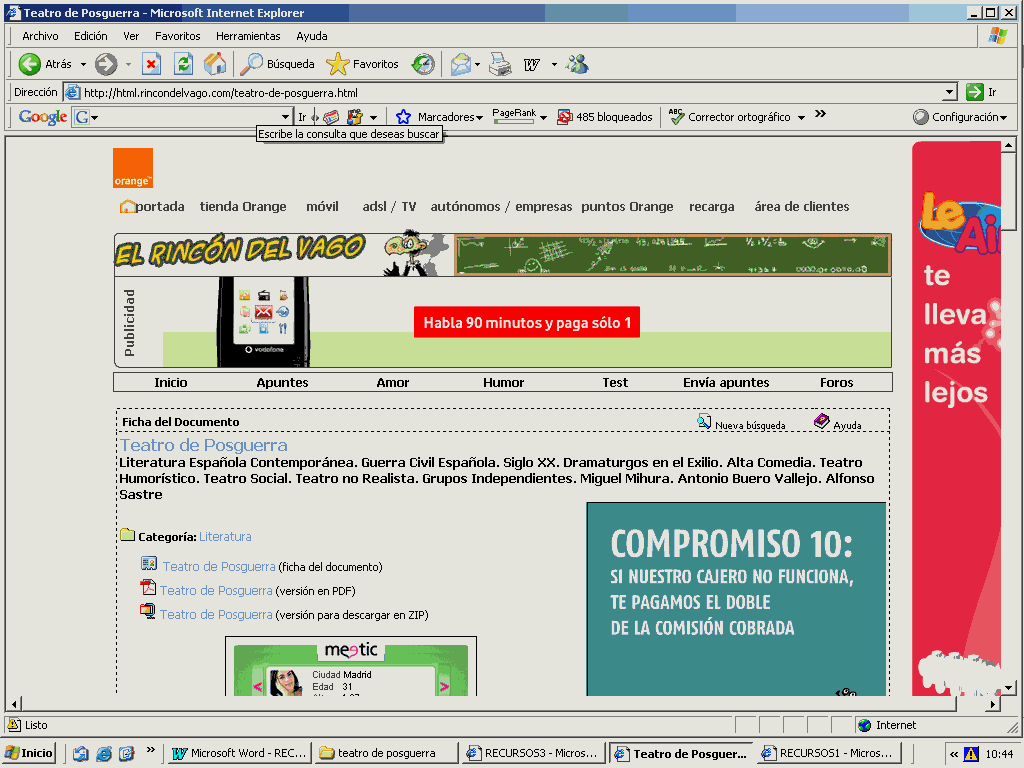The height and width of the screenshot is (768, 1024).
Task: Click the Foros navigation tab
Action: pyautogui.click(x=837, y=383)
